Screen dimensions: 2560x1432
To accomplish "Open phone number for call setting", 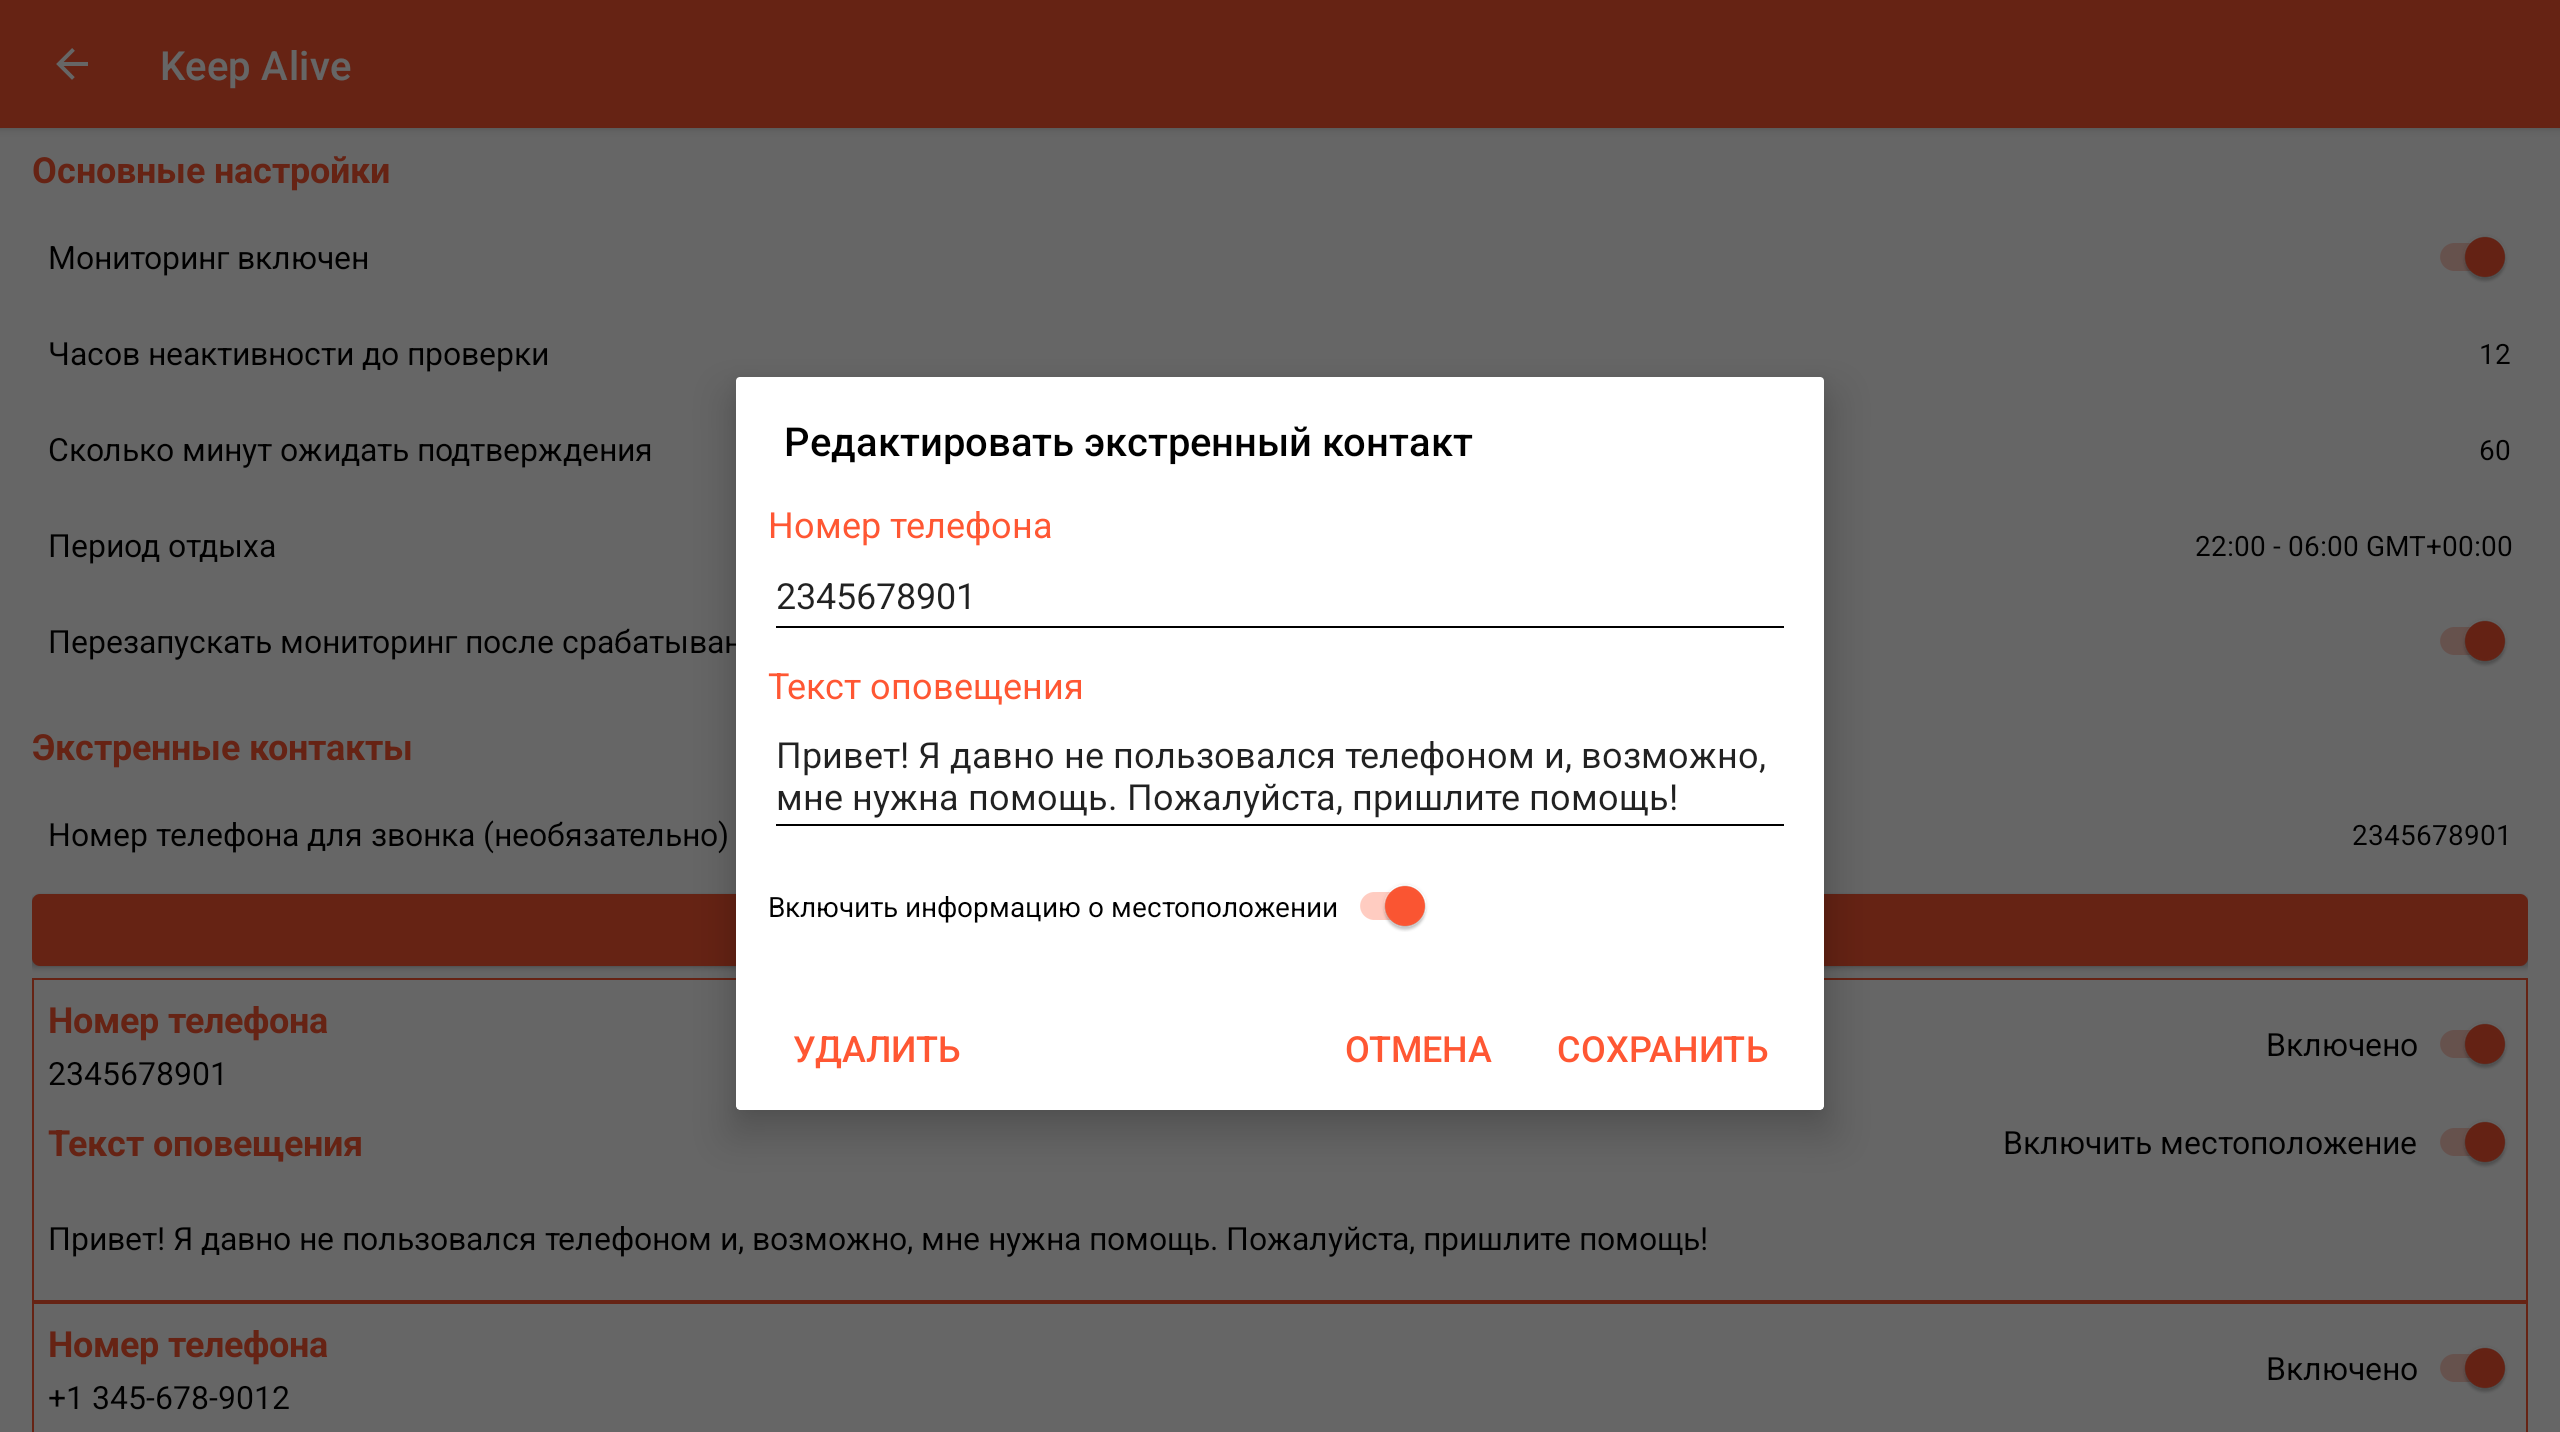I will 388,835.
